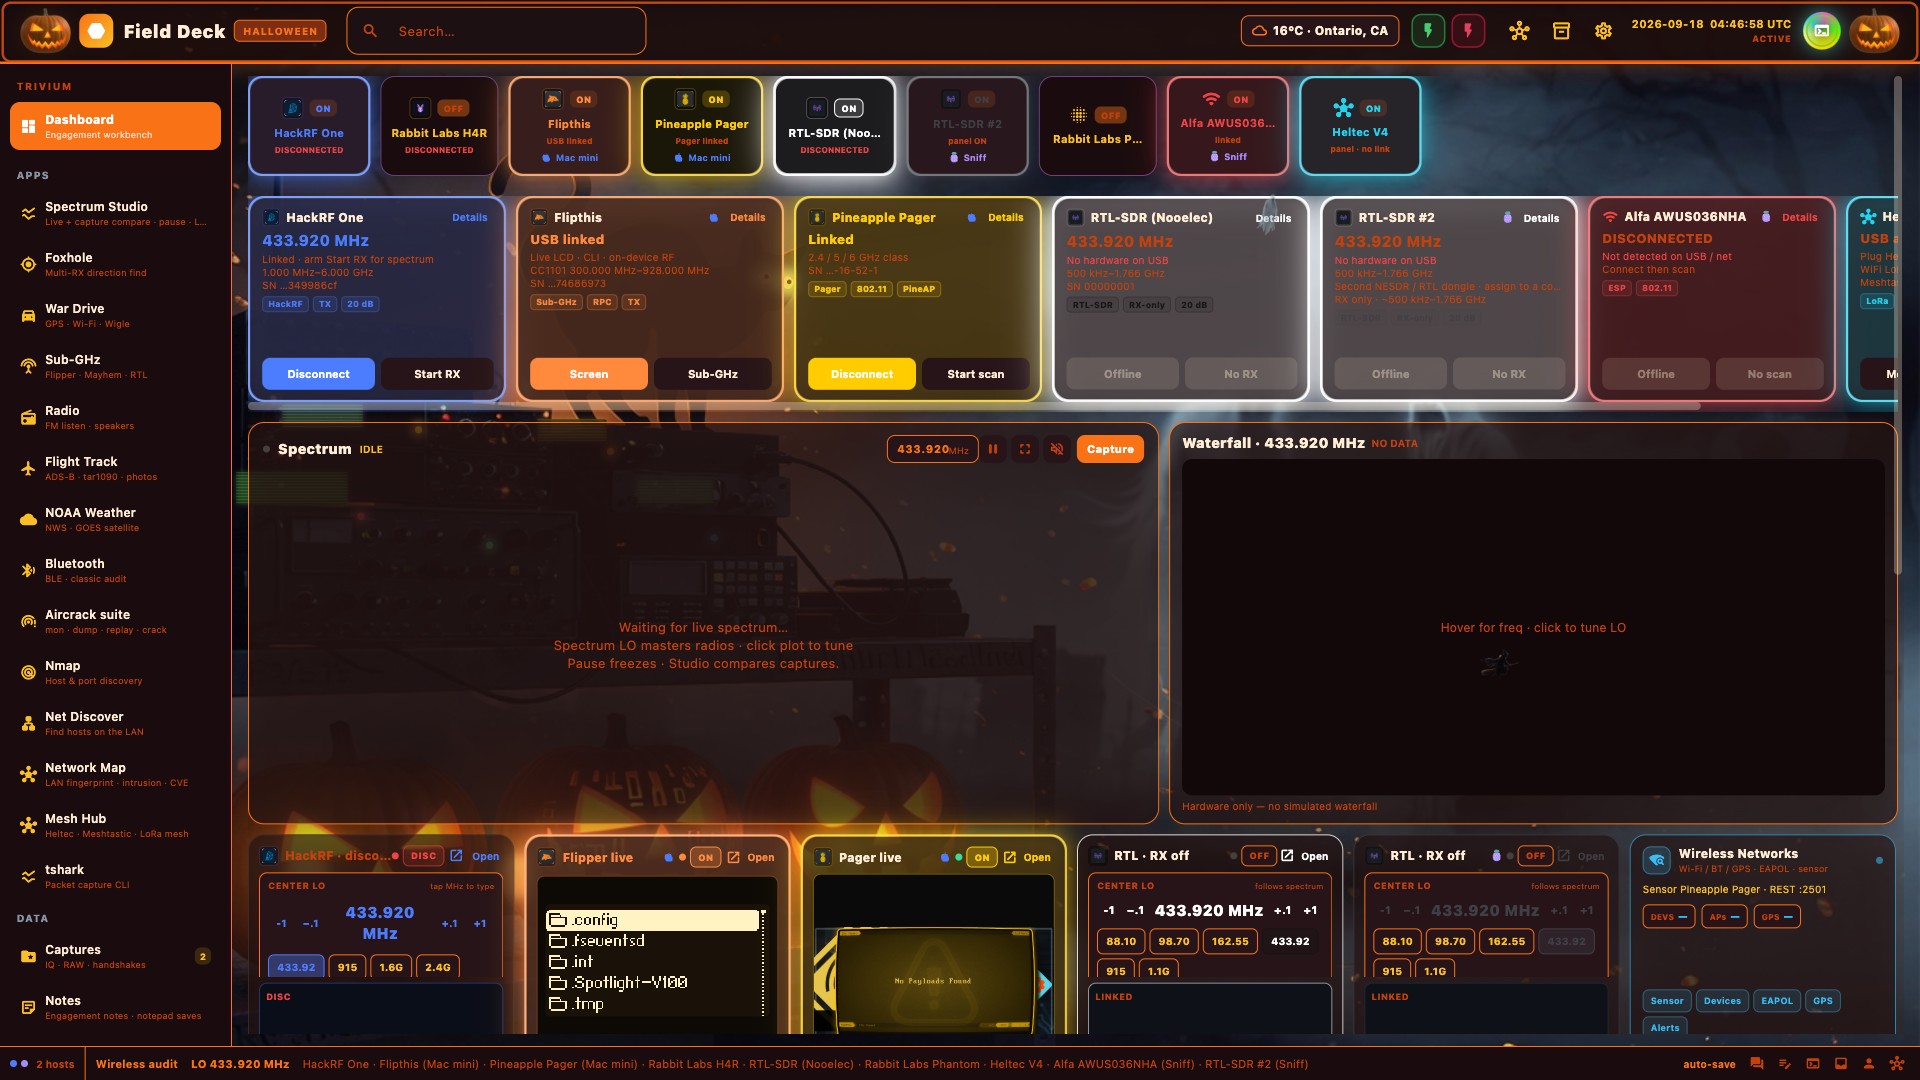Toggle the Pineapple Pager tile ON switch
Screen dimensions: 1920x1080
pyautogui.click(x=715, y=99)
